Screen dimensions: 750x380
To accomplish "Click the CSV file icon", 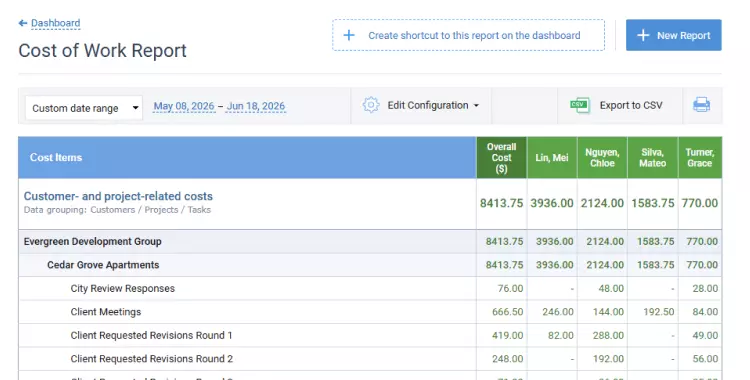I will pos(580,105).
